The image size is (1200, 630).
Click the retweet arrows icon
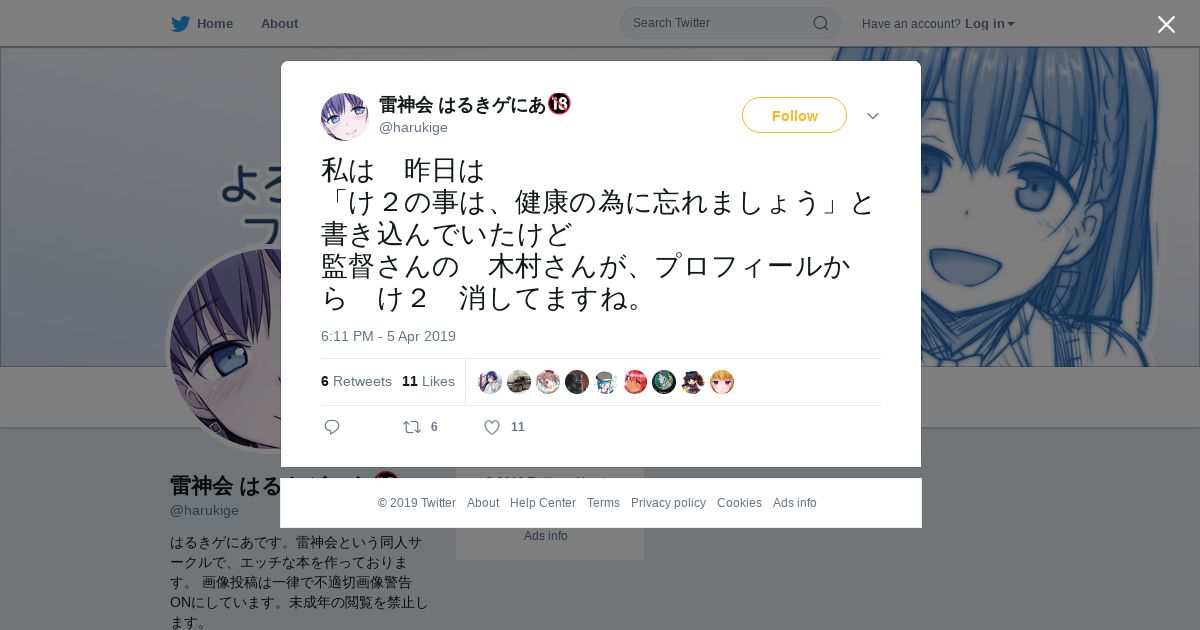pos(411,427)
